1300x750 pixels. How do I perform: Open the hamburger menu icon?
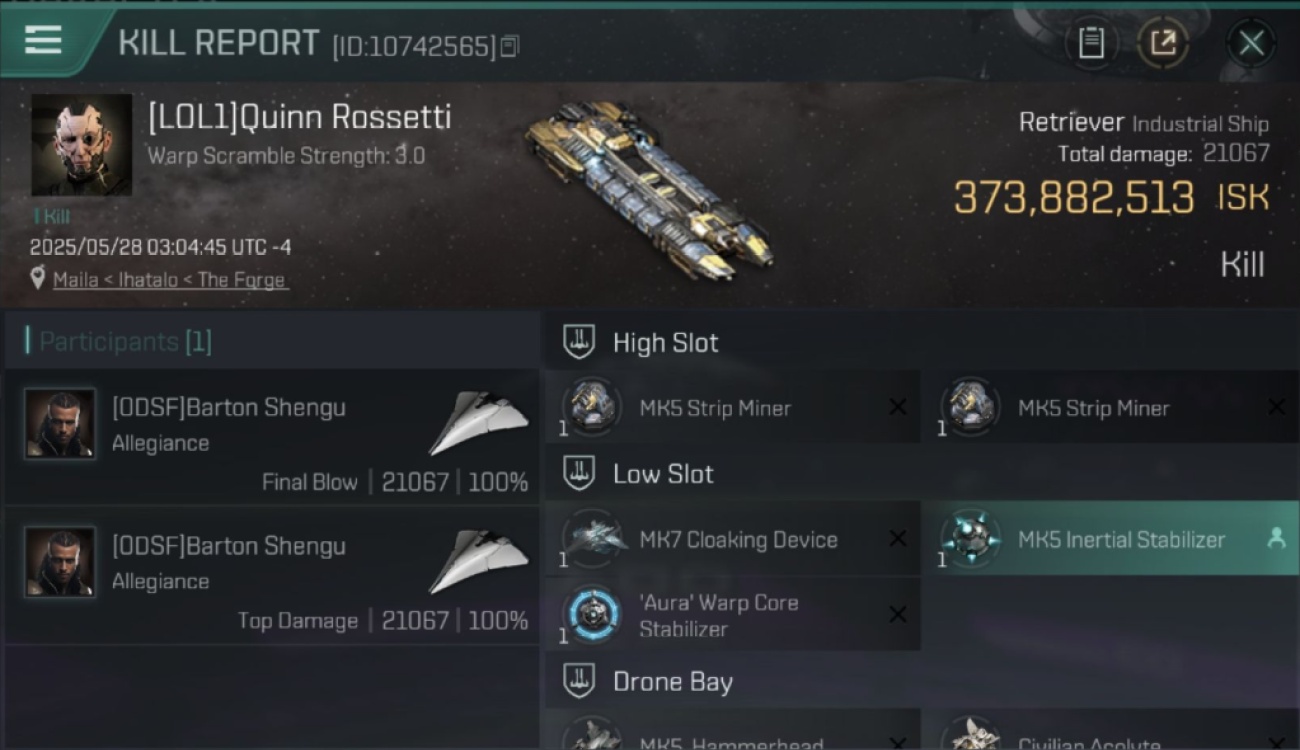pyautogui.click(x=43, y=40)
